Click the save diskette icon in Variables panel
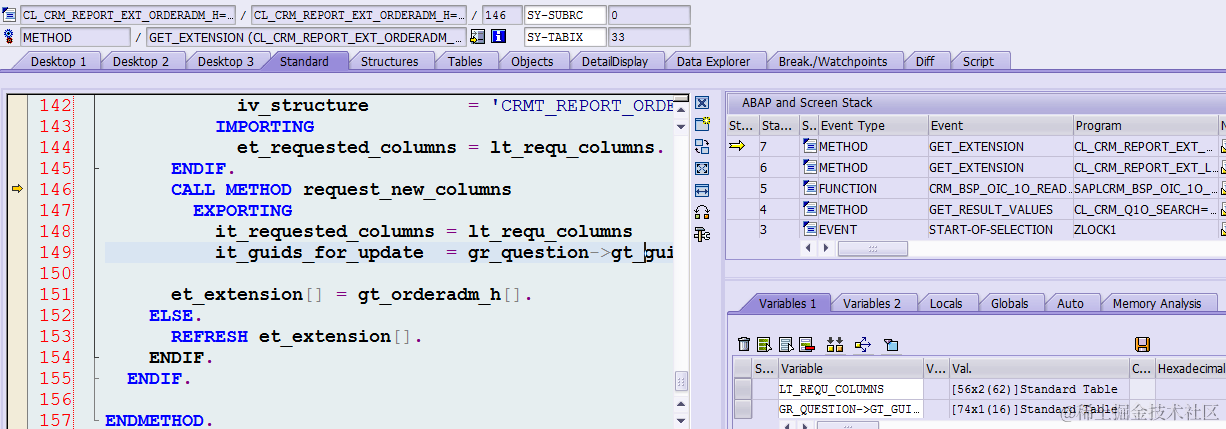This screenshot has width=1226, height=429. pos(1144,345)
